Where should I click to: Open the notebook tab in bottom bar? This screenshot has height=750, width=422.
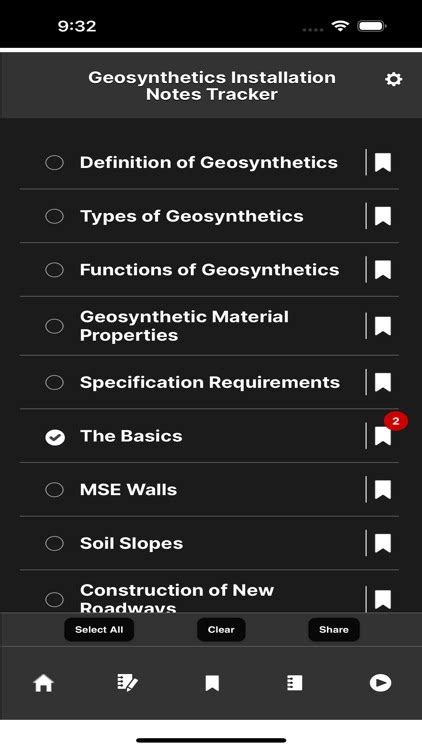[294, 683]
